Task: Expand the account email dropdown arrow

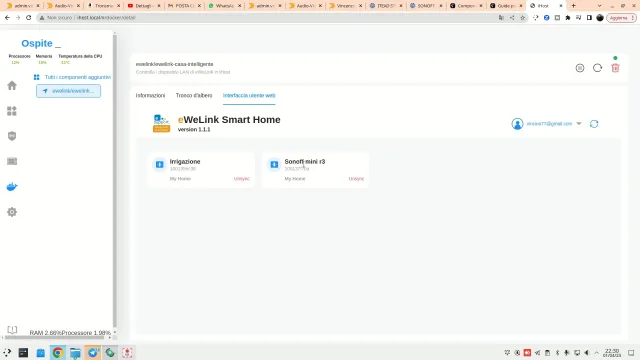Action: click(579, 124)
